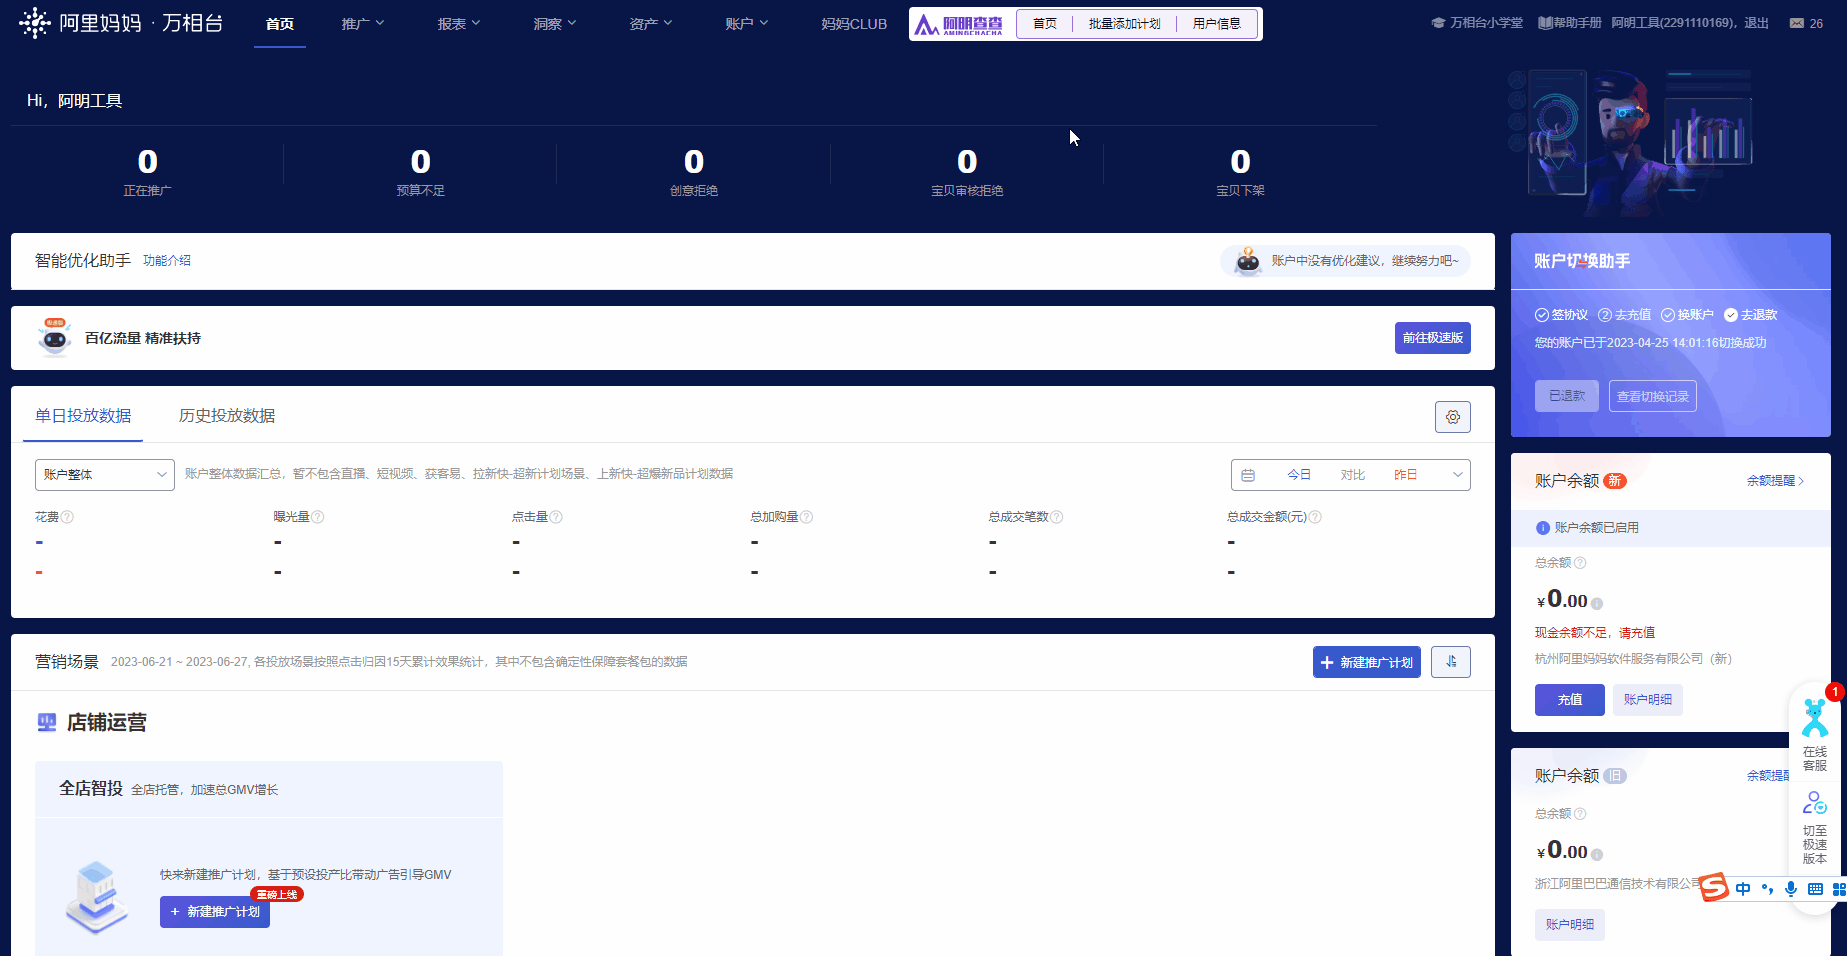
Task: Open 在线客服 floating support icon
Action: pos(1814,735)
